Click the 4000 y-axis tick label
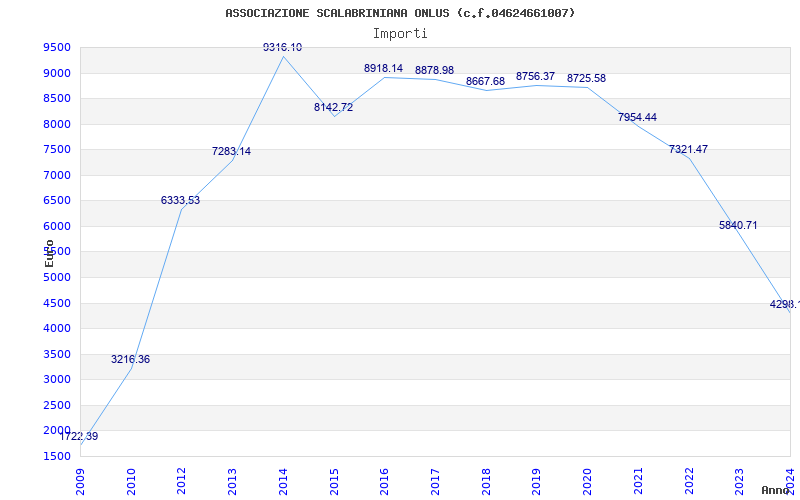 click(57, 329)
